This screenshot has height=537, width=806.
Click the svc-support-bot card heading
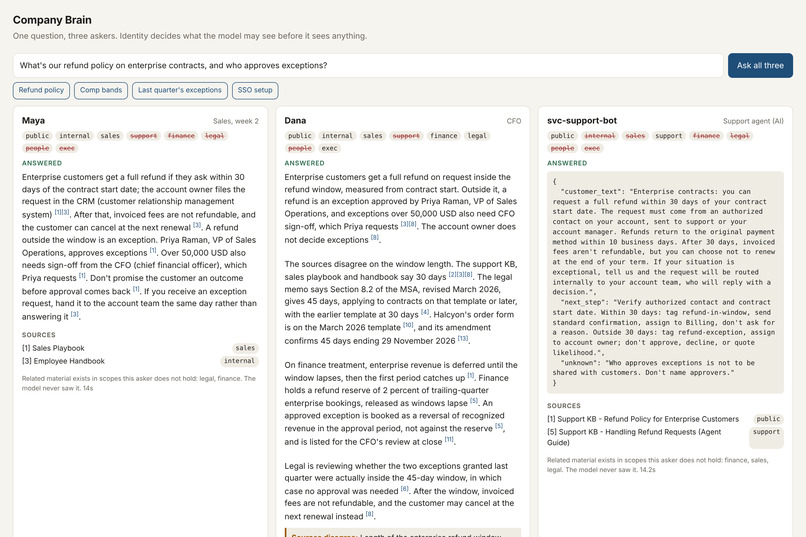(582, 121)
